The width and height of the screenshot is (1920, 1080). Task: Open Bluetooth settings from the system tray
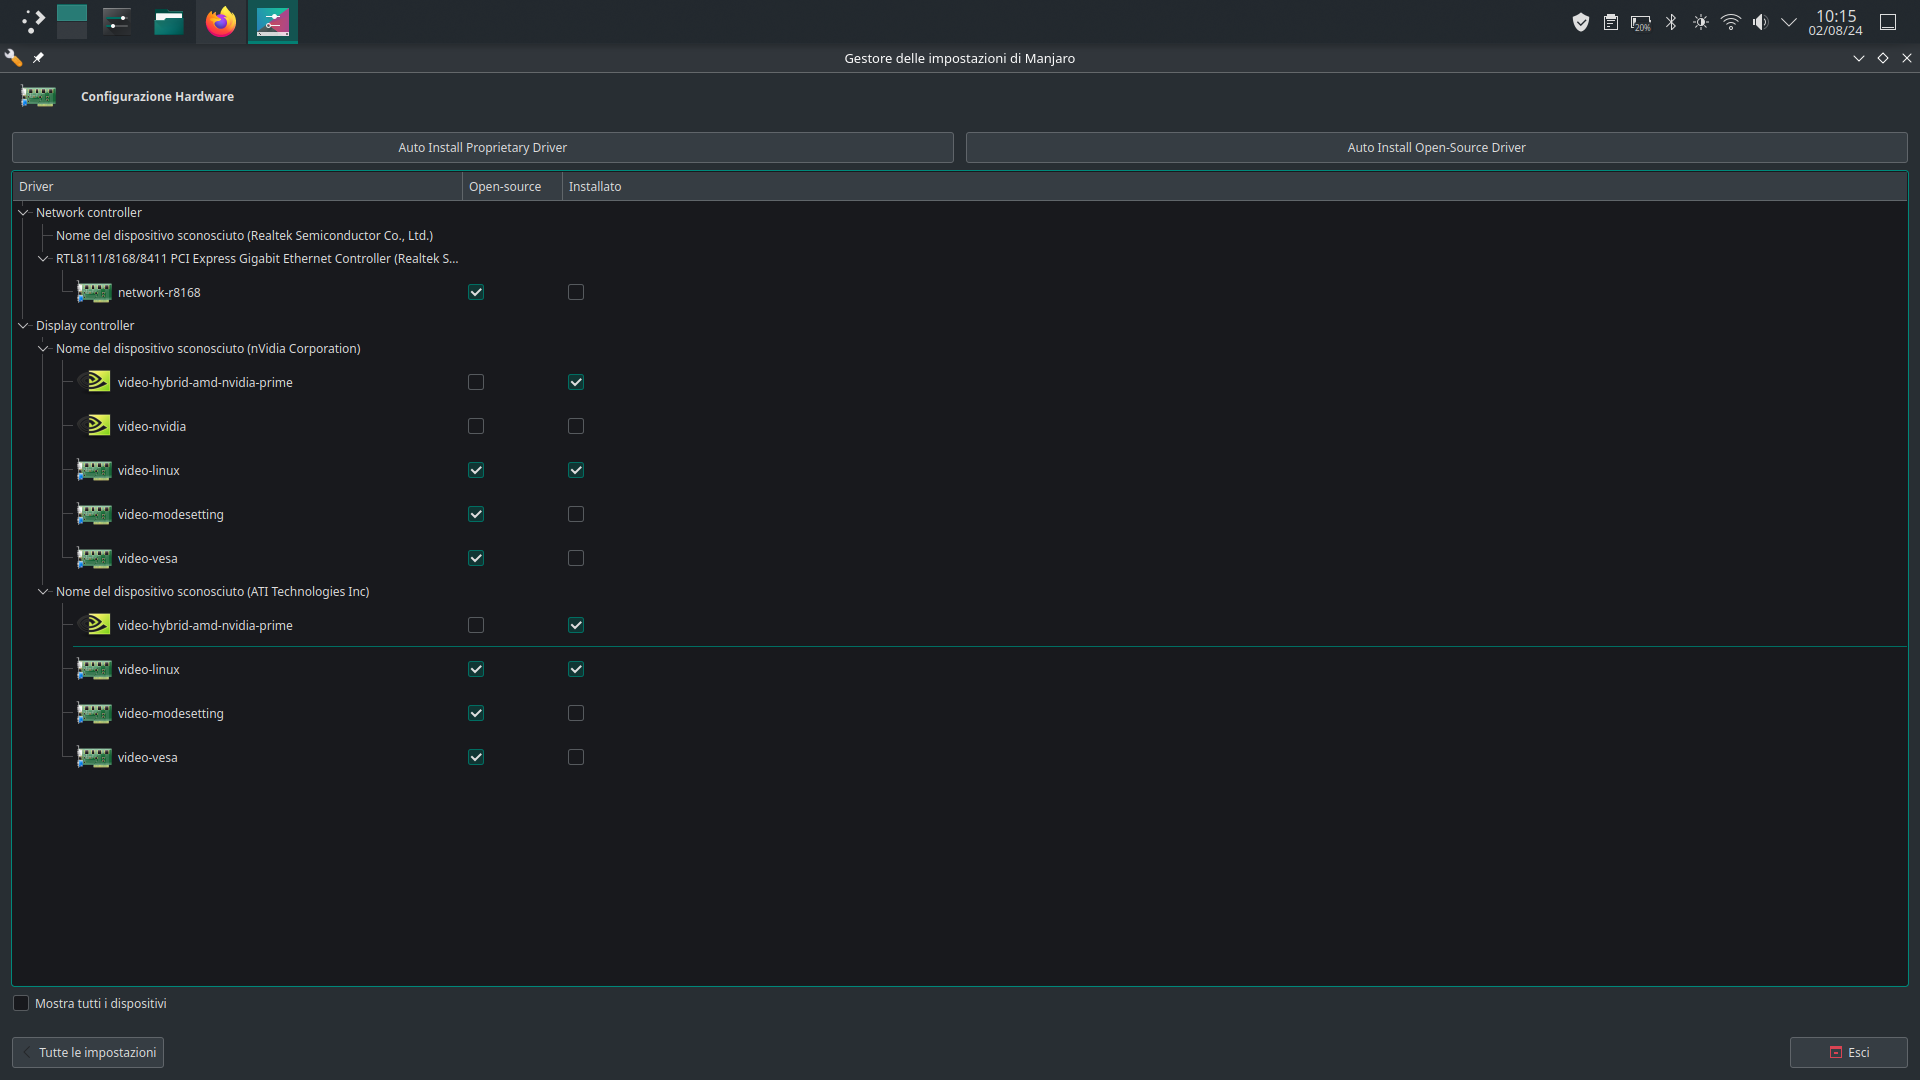[x=1671, y=21]
